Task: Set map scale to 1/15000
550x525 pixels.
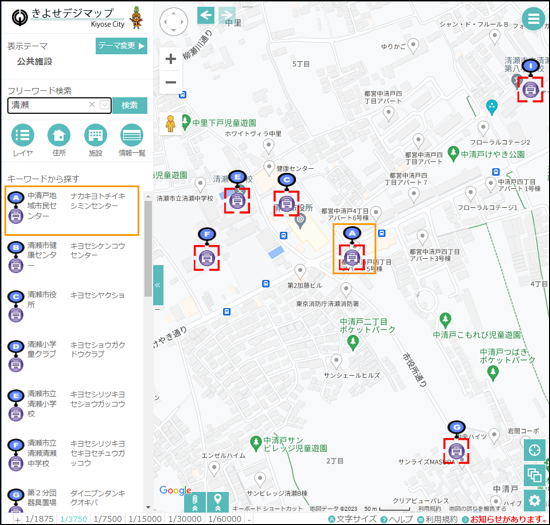Action: coord(145,519)
